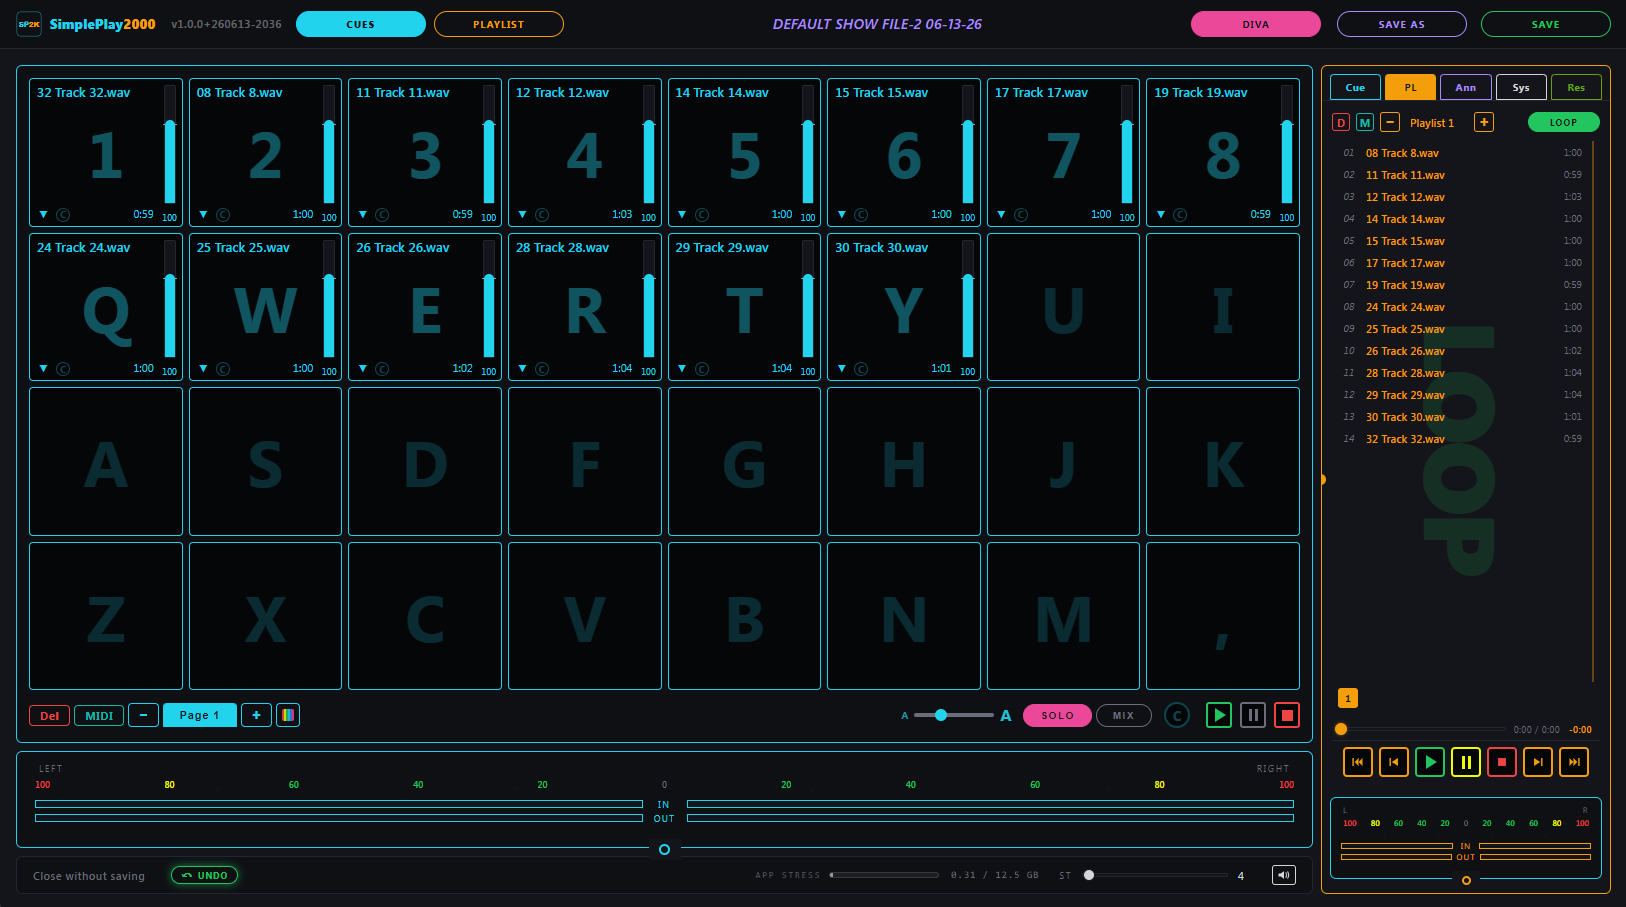Pause the playlist with the yellow pause button
This screenshot has width=1626, height=907.
(1466, 762)
